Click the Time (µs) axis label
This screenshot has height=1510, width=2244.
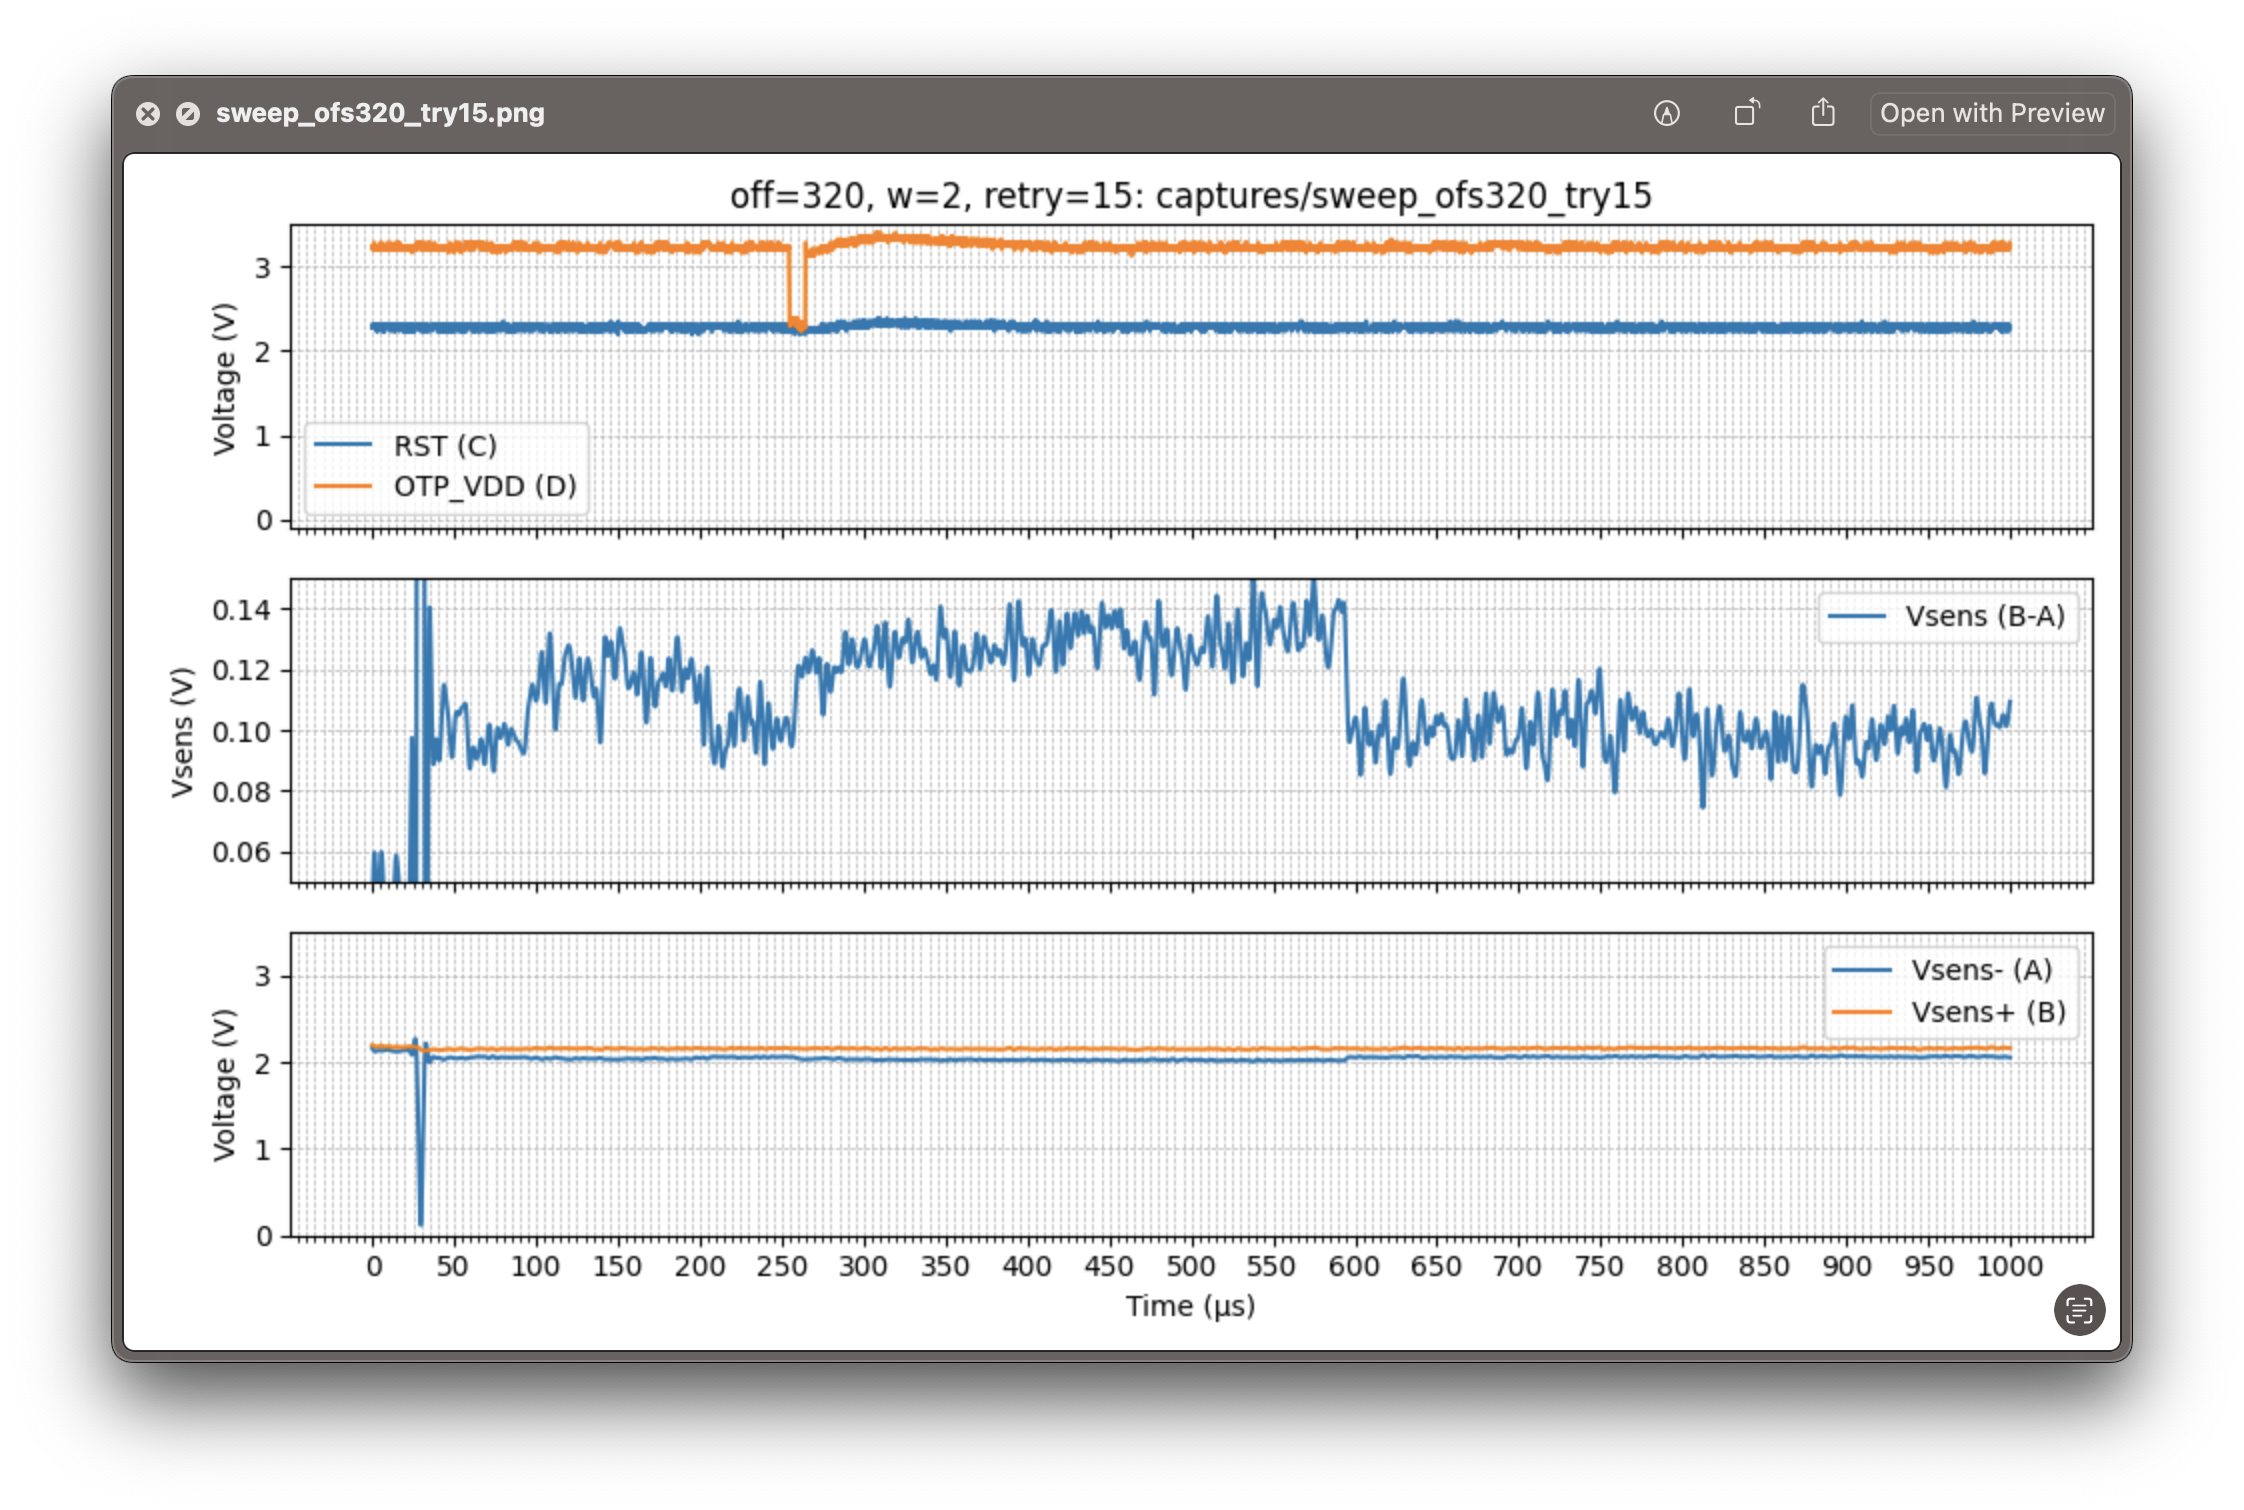(x=1190, y=1306)
